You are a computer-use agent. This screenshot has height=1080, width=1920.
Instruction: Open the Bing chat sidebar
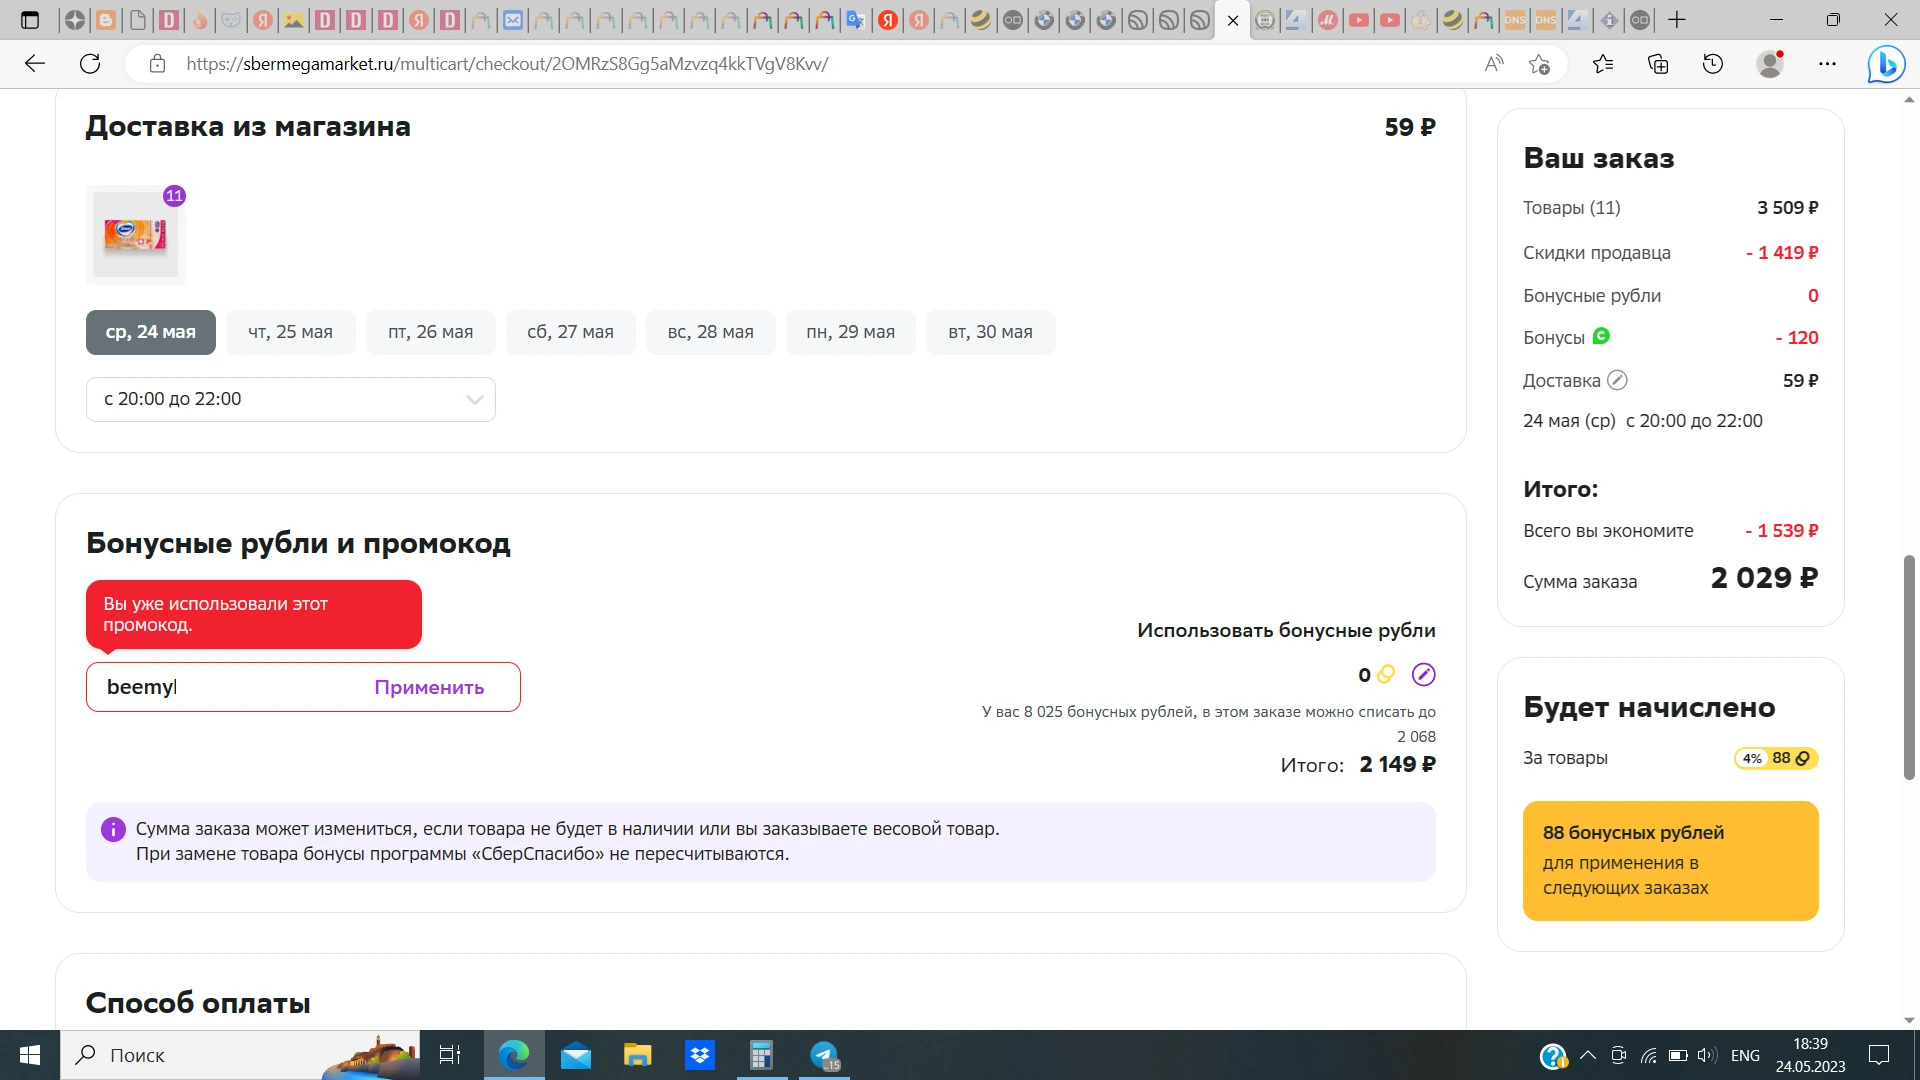pos(1886,64)
